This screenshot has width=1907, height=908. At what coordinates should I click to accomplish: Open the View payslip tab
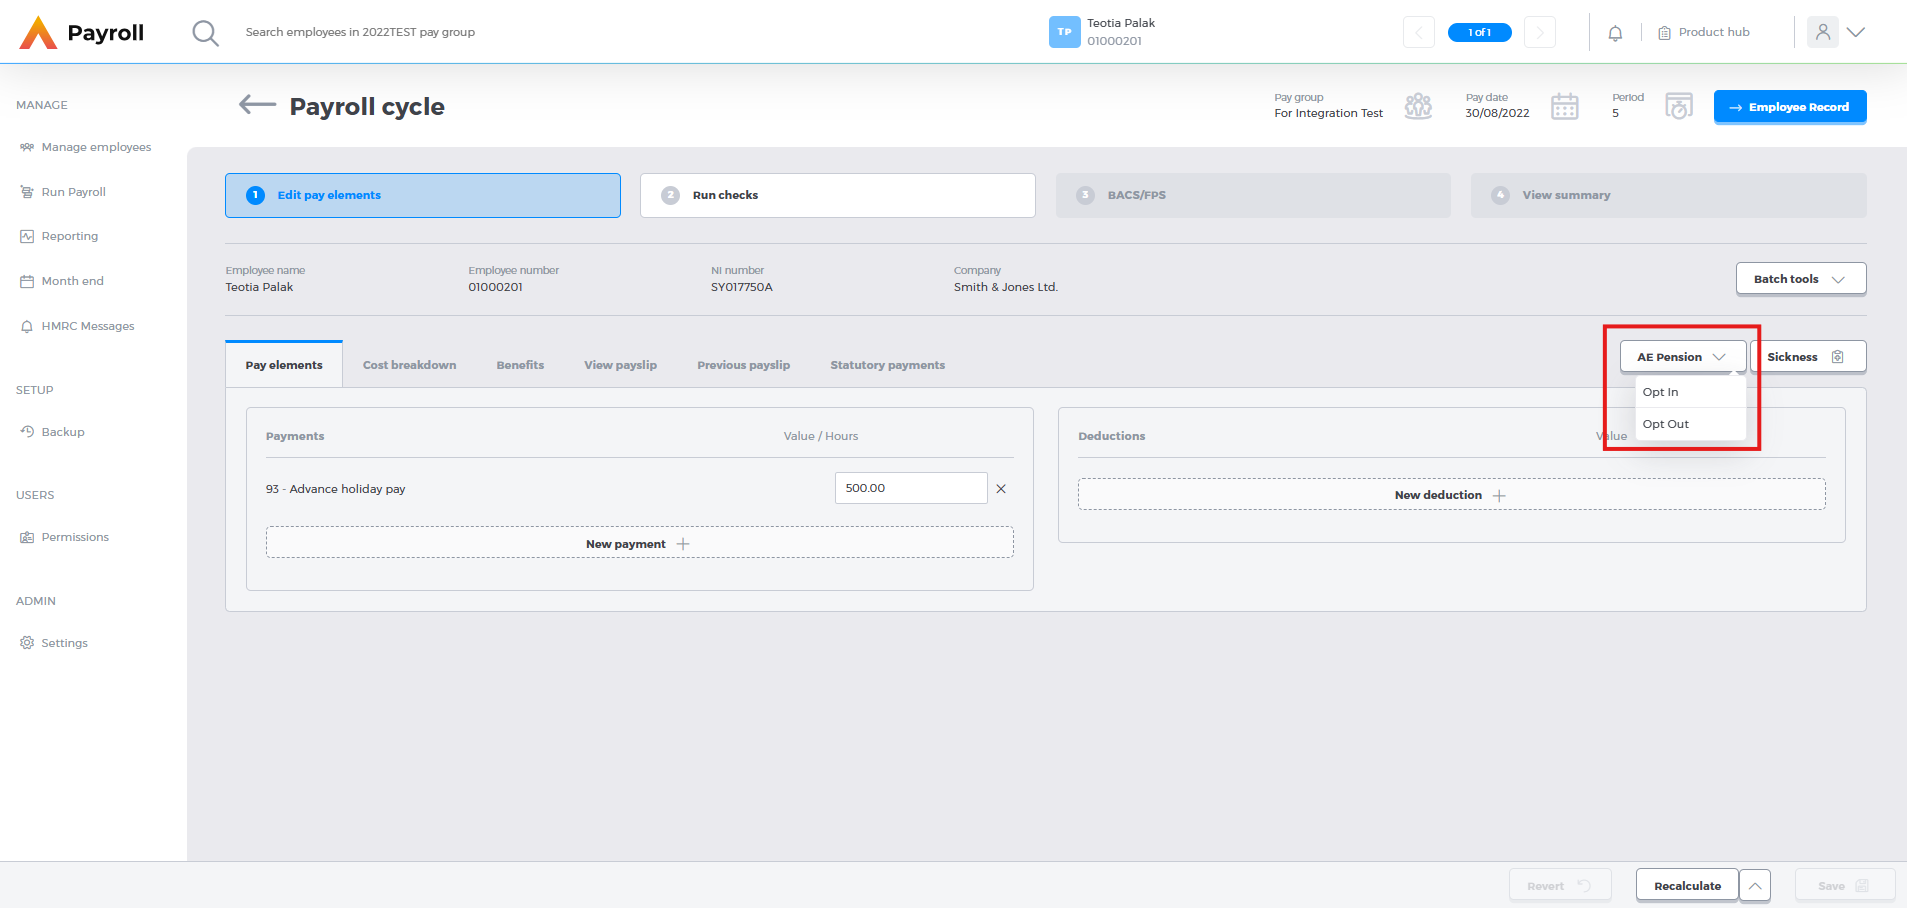pyautogui.click(x=620, y=365)
